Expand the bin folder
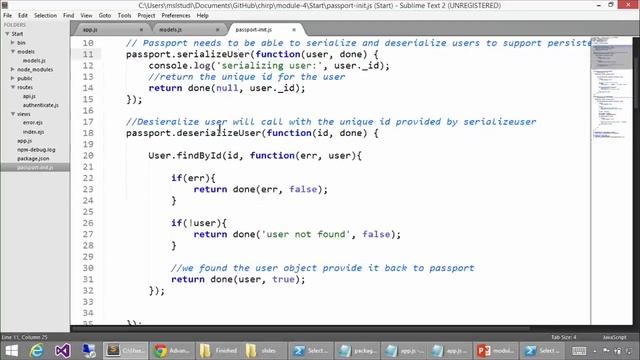This screenshot has width=640, height=360. (13, 42)
